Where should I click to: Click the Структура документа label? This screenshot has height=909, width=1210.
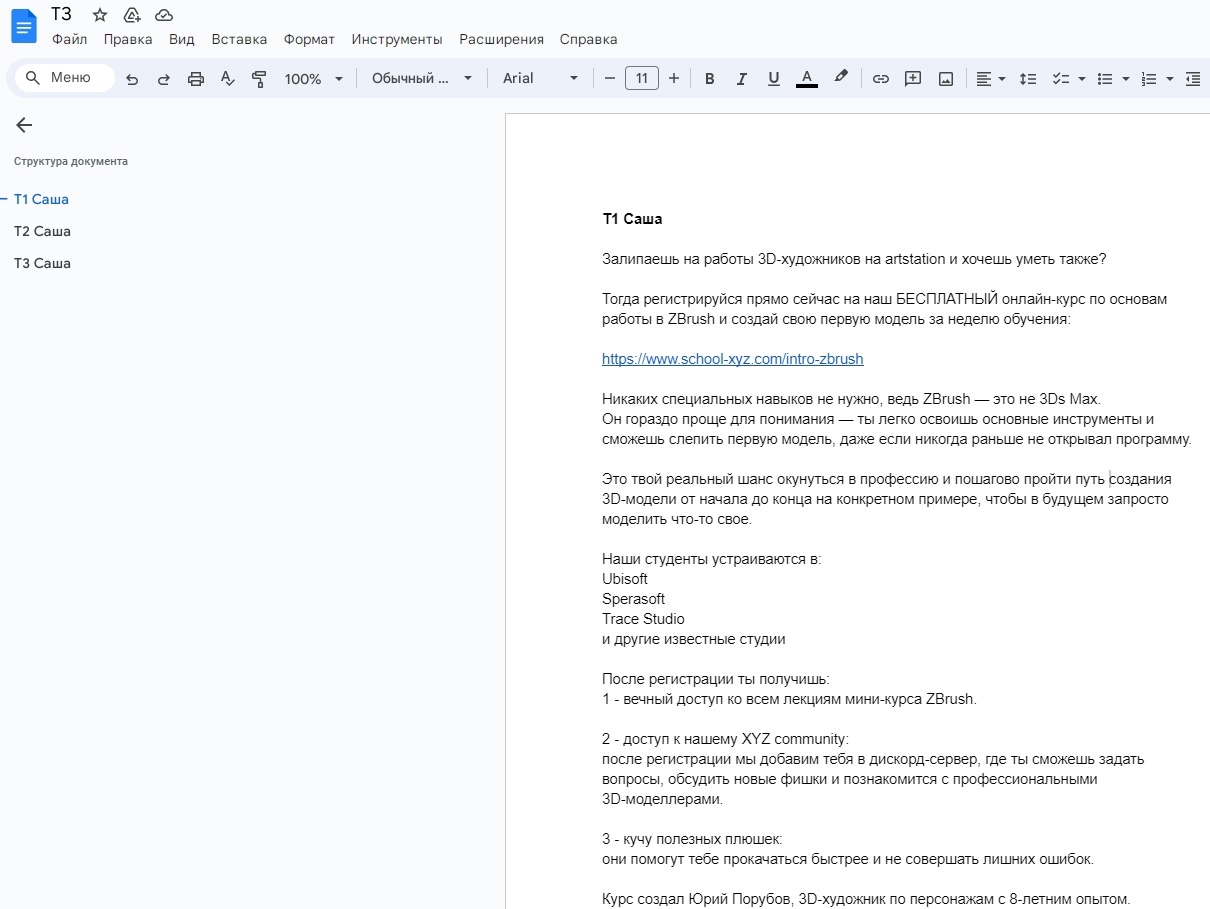(x=71, y=161)
